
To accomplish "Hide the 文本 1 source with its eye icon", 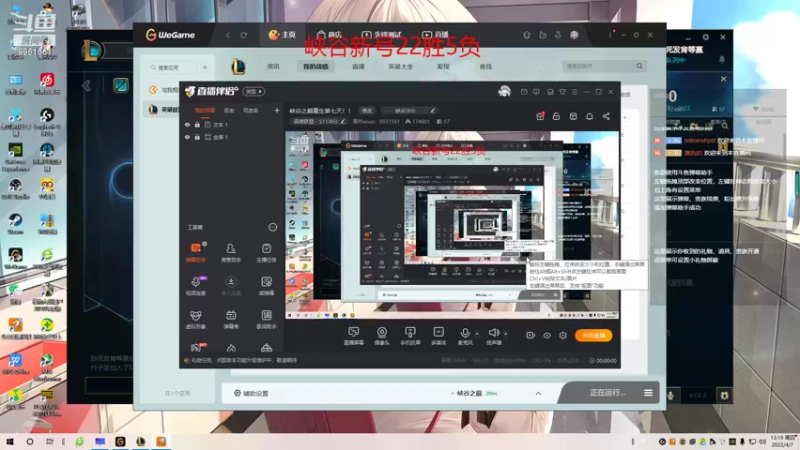I will [187, 124].
